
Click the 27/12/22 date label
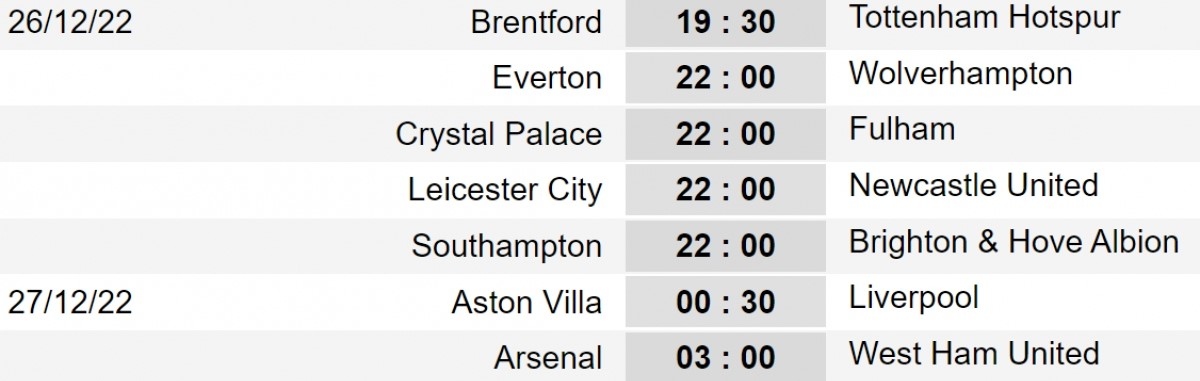tap(70, 302)
